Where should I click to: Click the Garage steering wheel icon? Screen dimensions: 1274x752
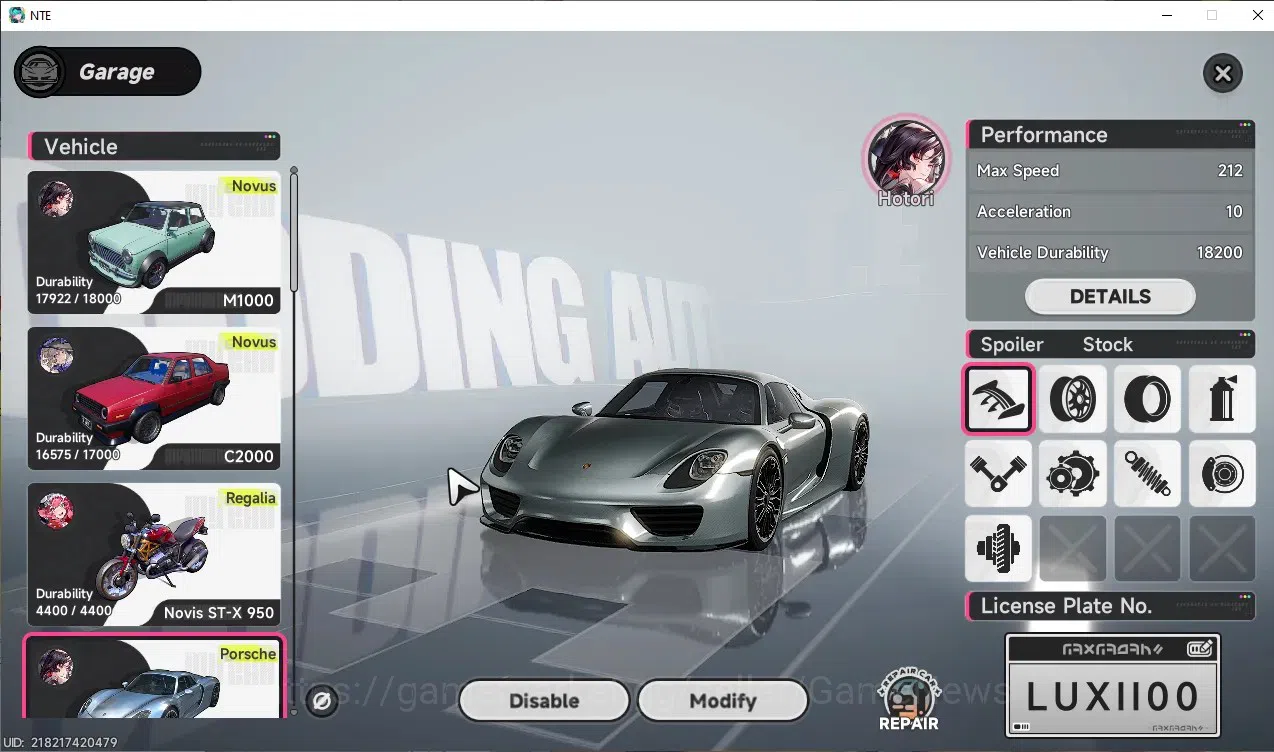coord(40,72)
